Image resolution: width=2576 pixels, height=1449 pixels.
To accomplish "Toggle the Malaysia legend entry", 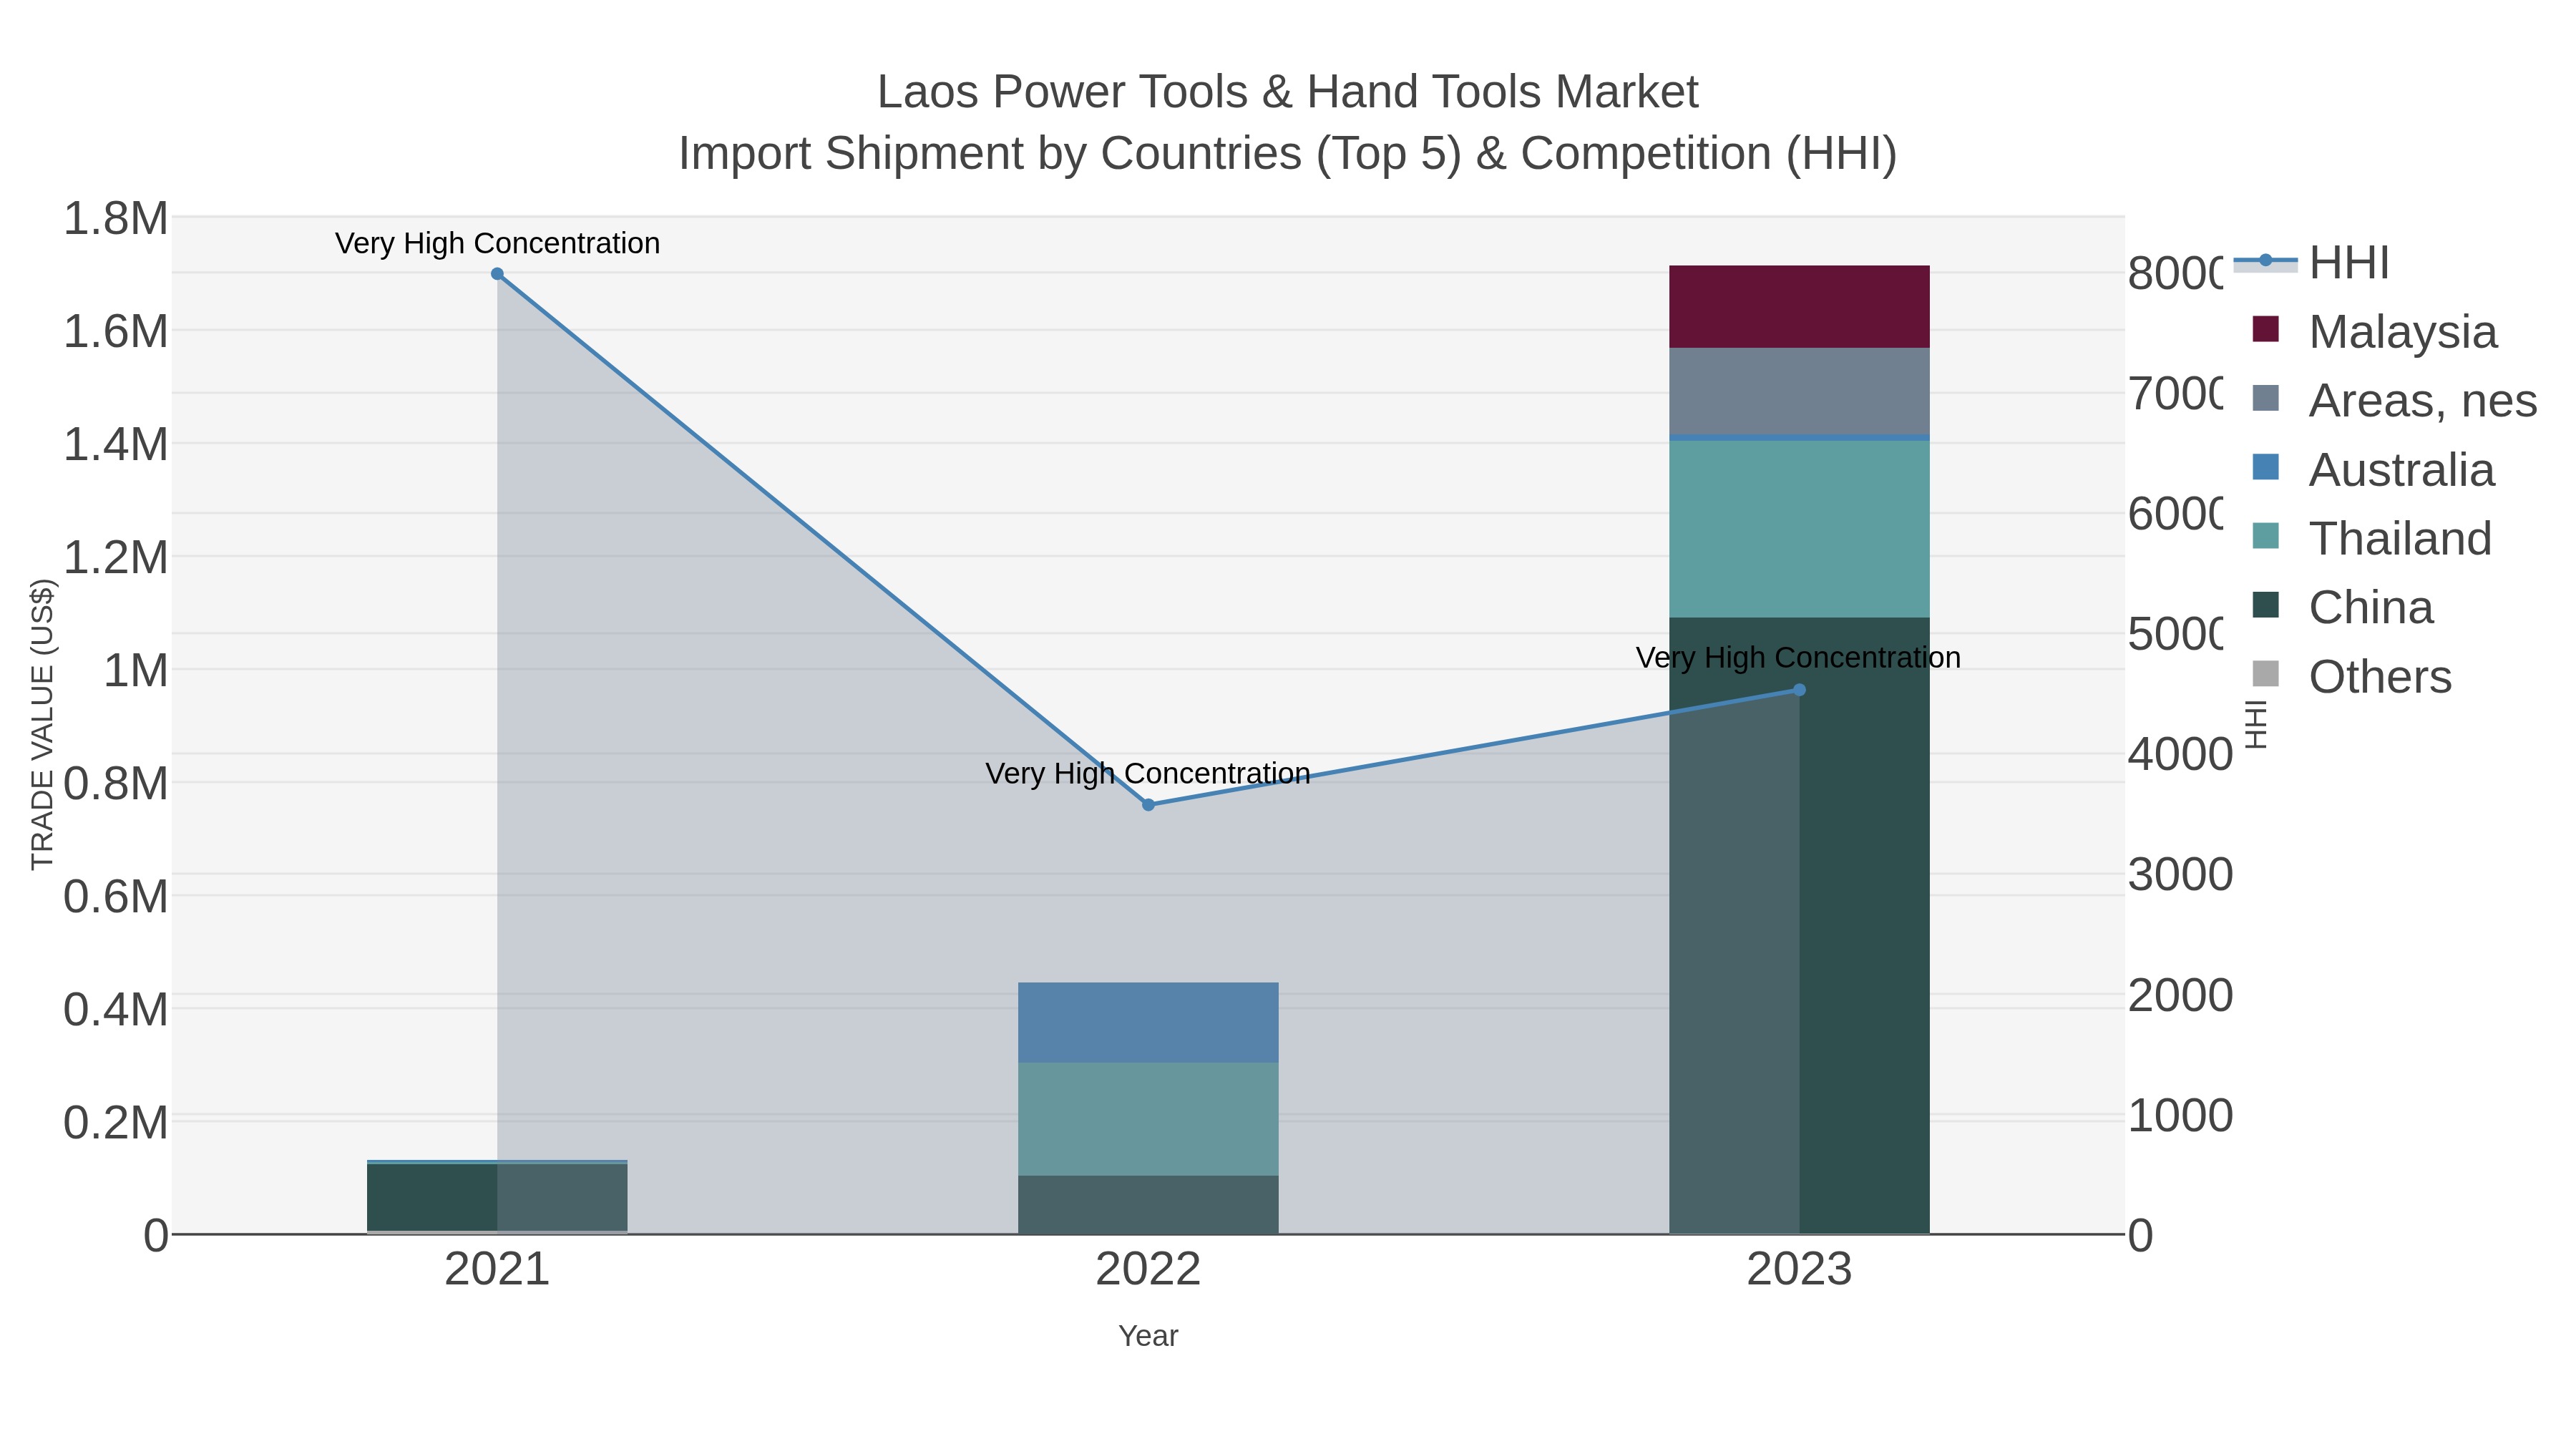I will pyautogui.click(x=2374, y=331).
